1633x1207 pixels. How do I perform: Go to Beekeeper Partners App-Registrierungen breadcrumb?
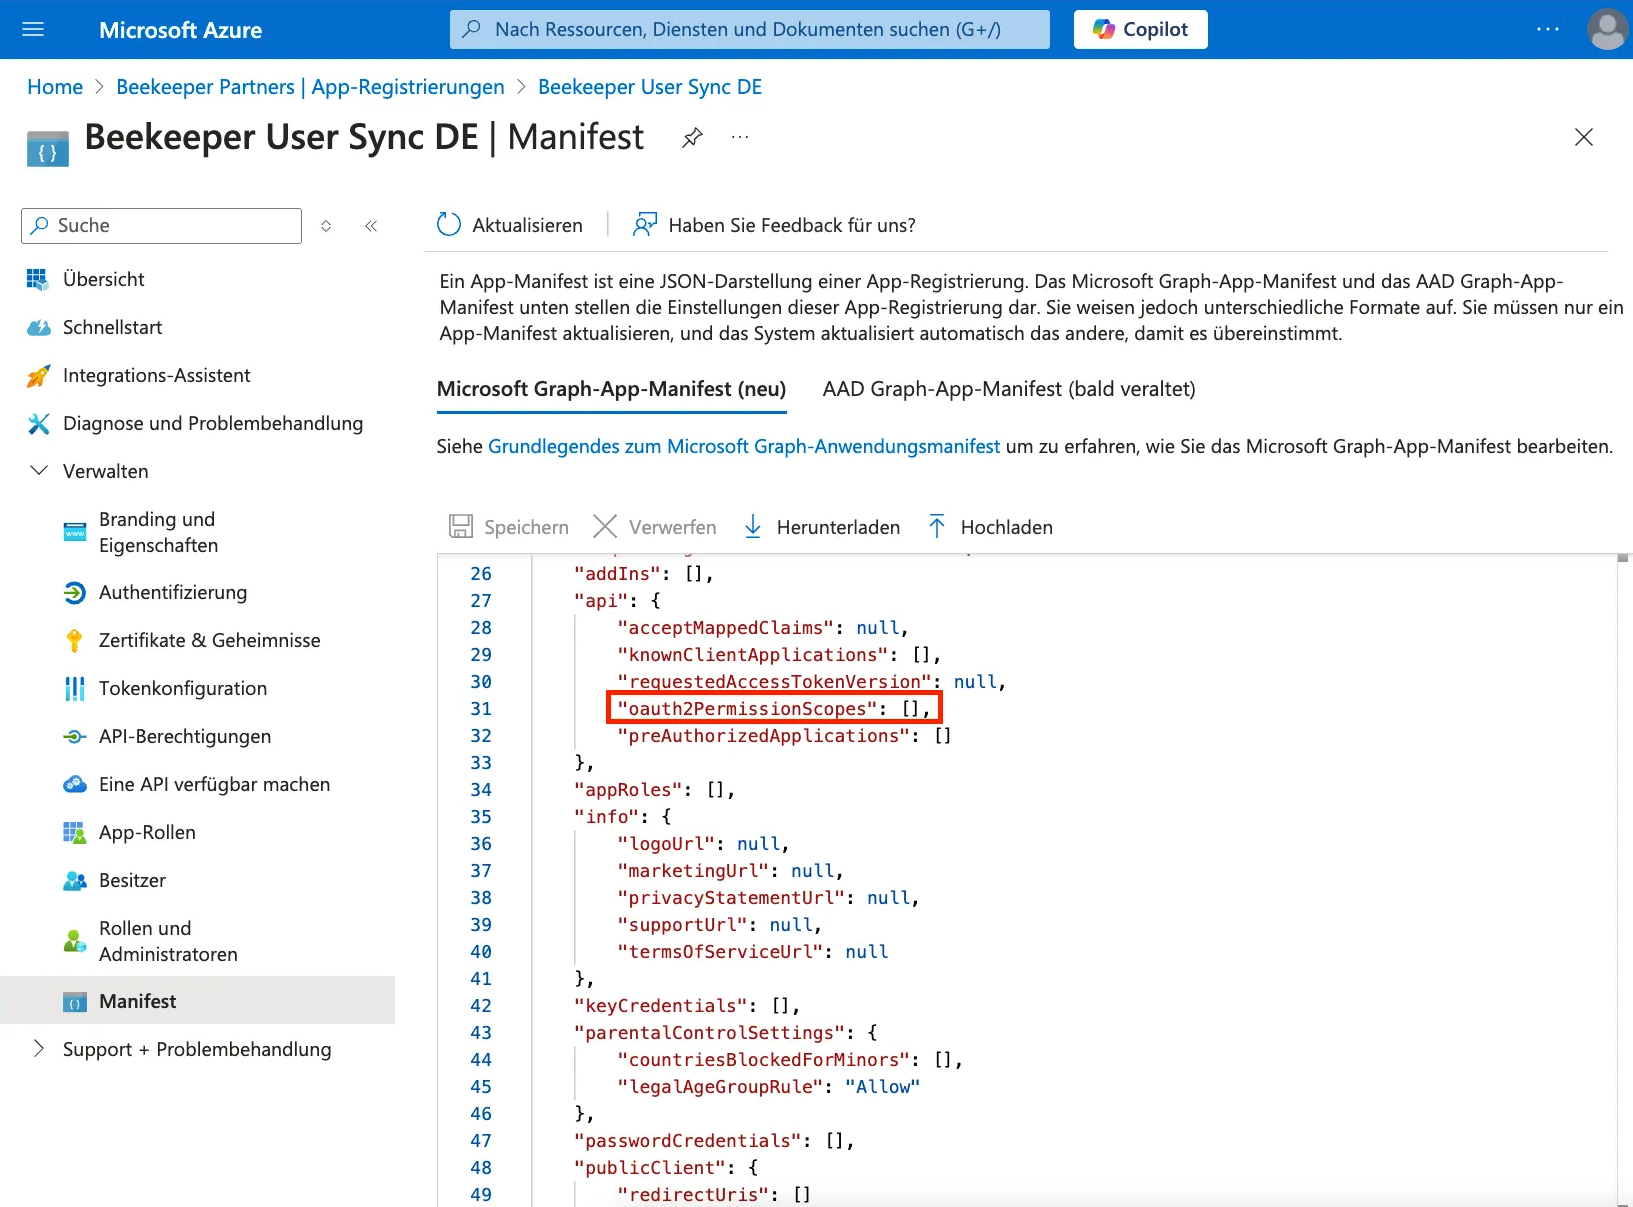click(x=310, y=87)
